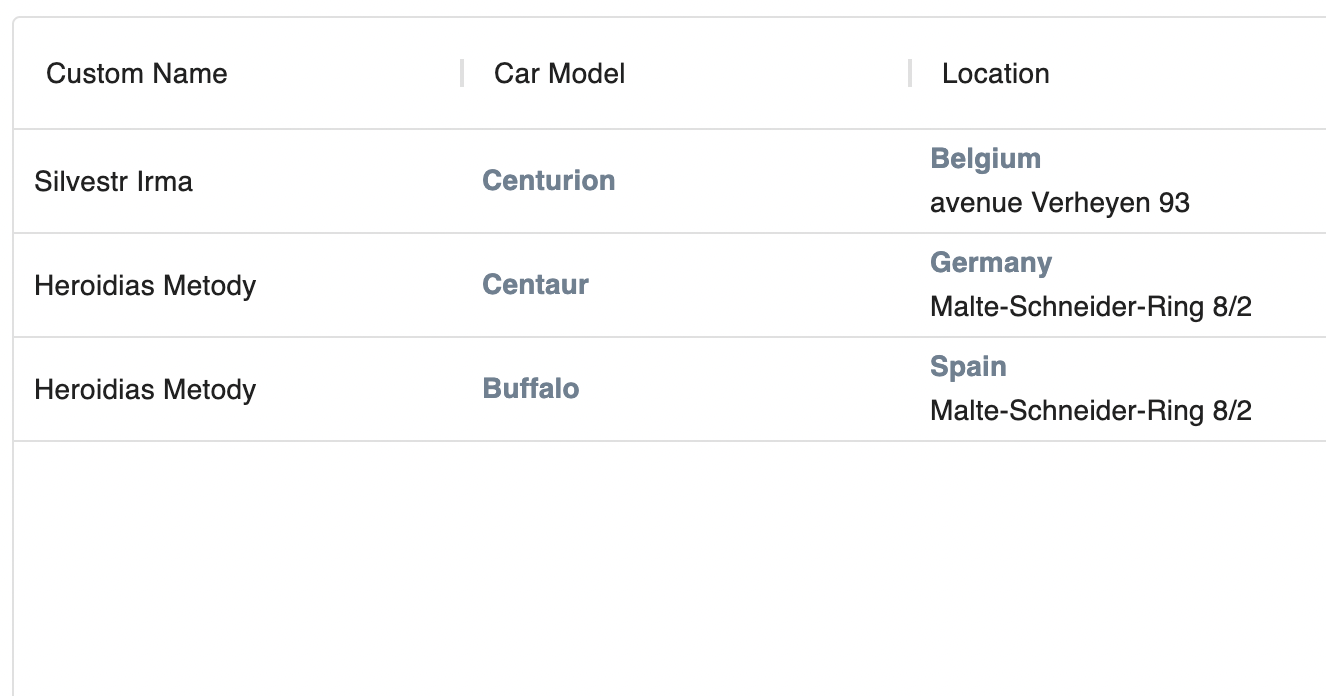Click blank space right of Centurion in its row
This screenshot has height=696, width=1326.
[x=760, y=181]
